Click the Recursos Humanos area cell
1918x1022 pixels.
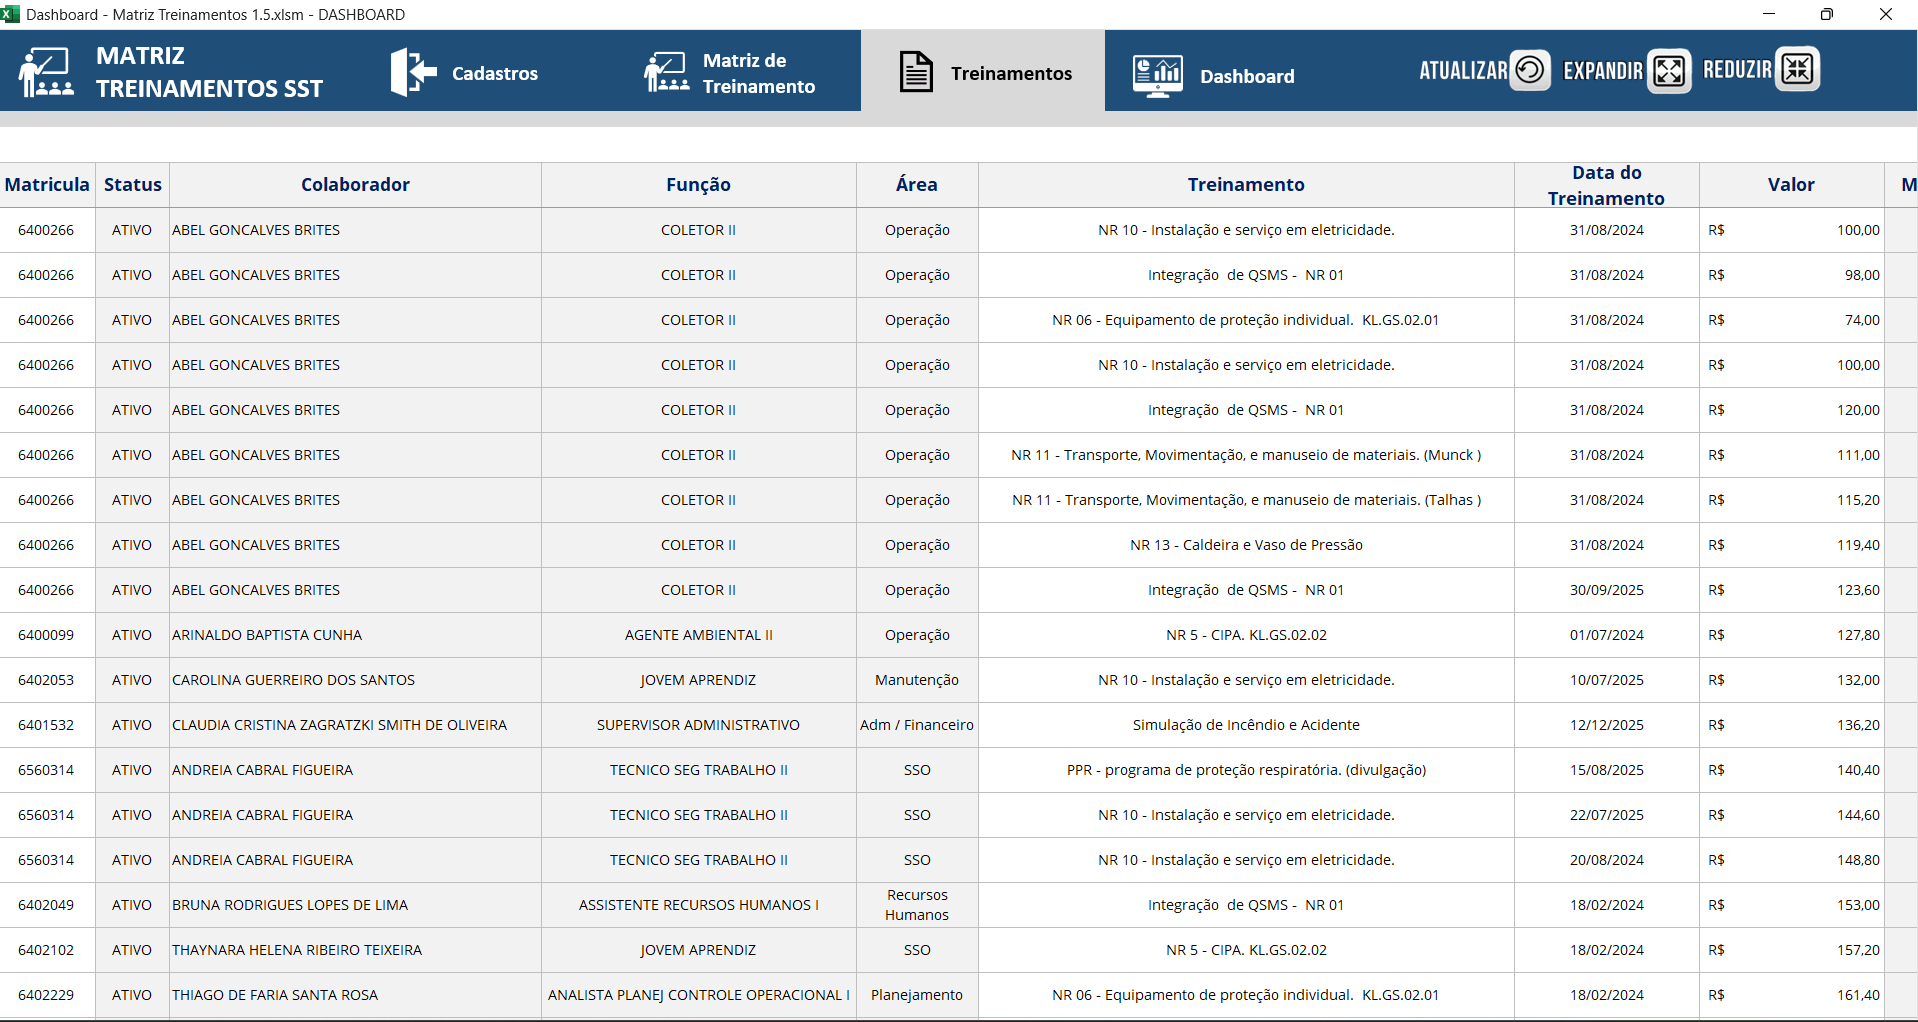917,905
